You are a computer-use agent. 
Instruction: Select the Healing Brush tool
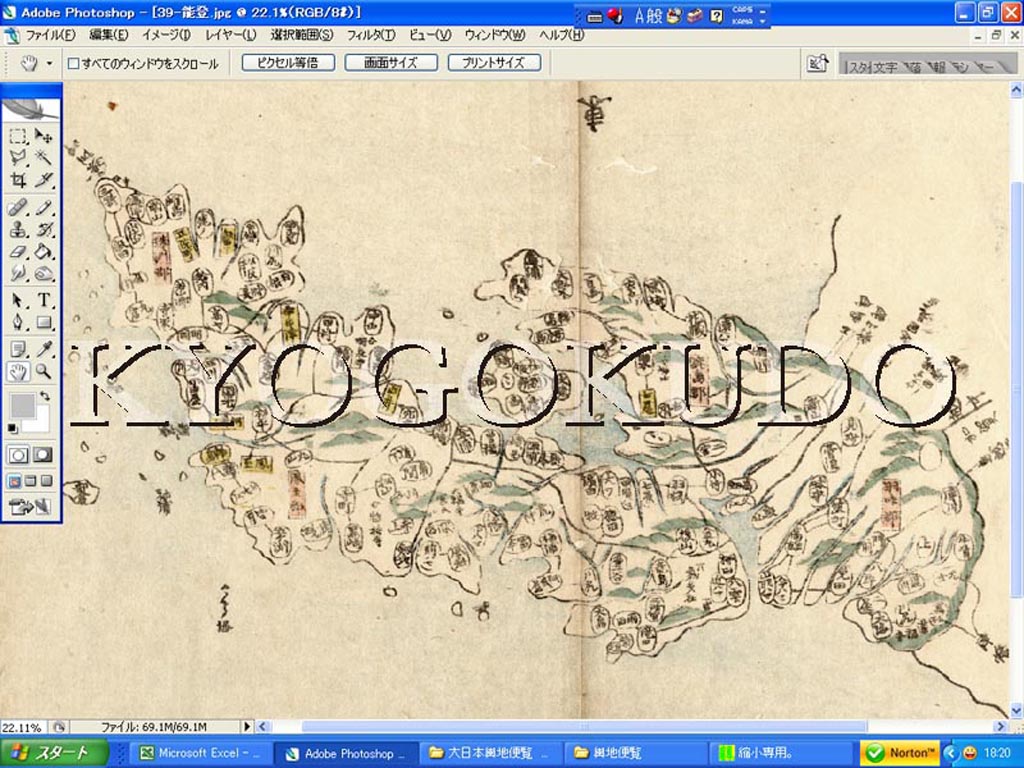[x=19, y=208]
